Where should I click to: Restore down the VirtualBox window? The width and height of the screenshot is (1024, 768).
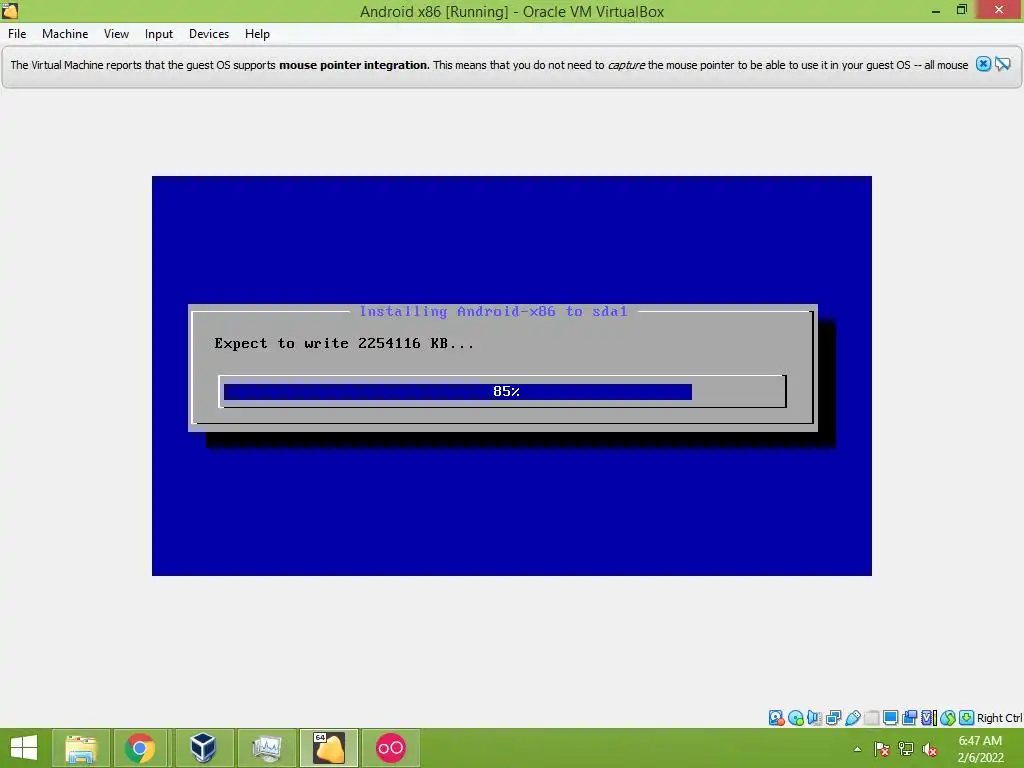point(961,10)
